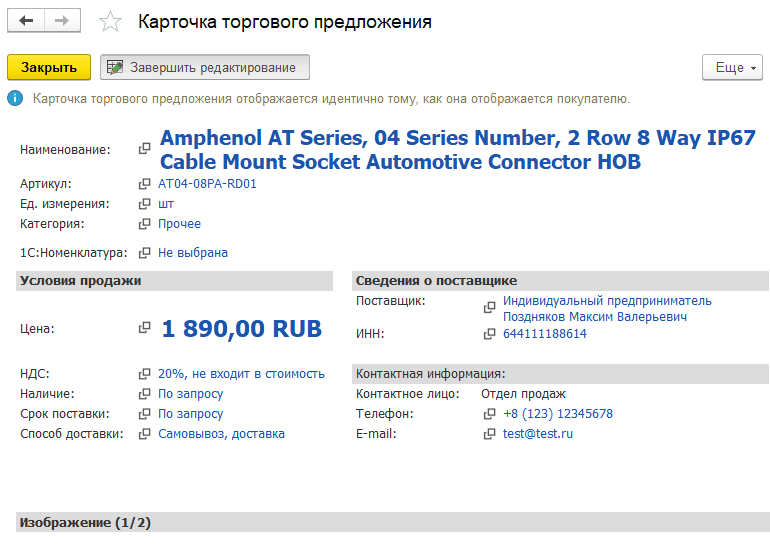
Task: Click the open icon next to НДС
Action: 145,374
